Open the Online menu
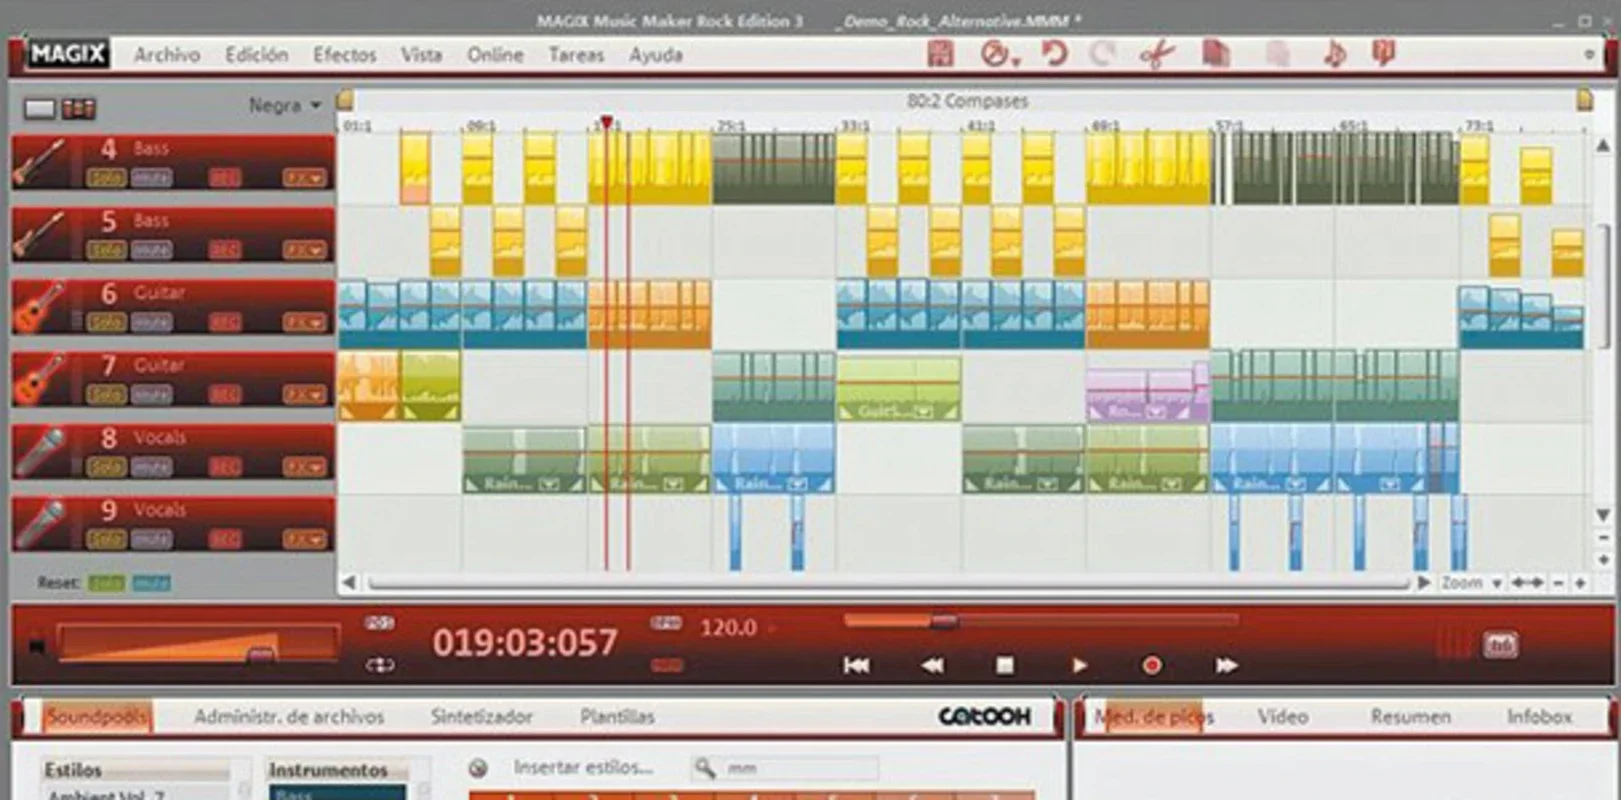The width and height of the screenshot is (1621, 800). [495, 55]
